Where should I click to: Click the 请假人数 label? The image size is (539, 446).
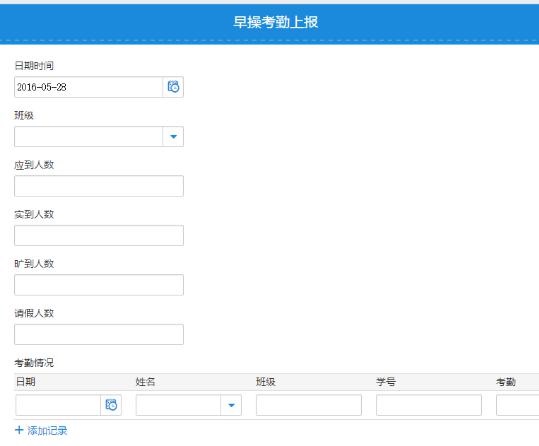coord(34,313)
